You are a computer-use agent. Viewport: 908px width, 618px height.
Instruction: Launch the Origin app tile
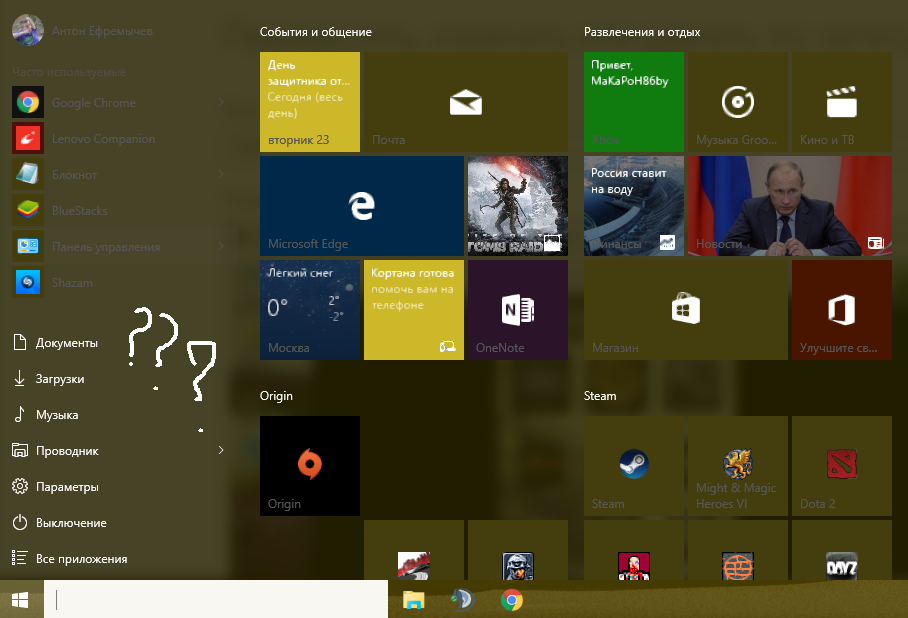(x=310, y=466)
